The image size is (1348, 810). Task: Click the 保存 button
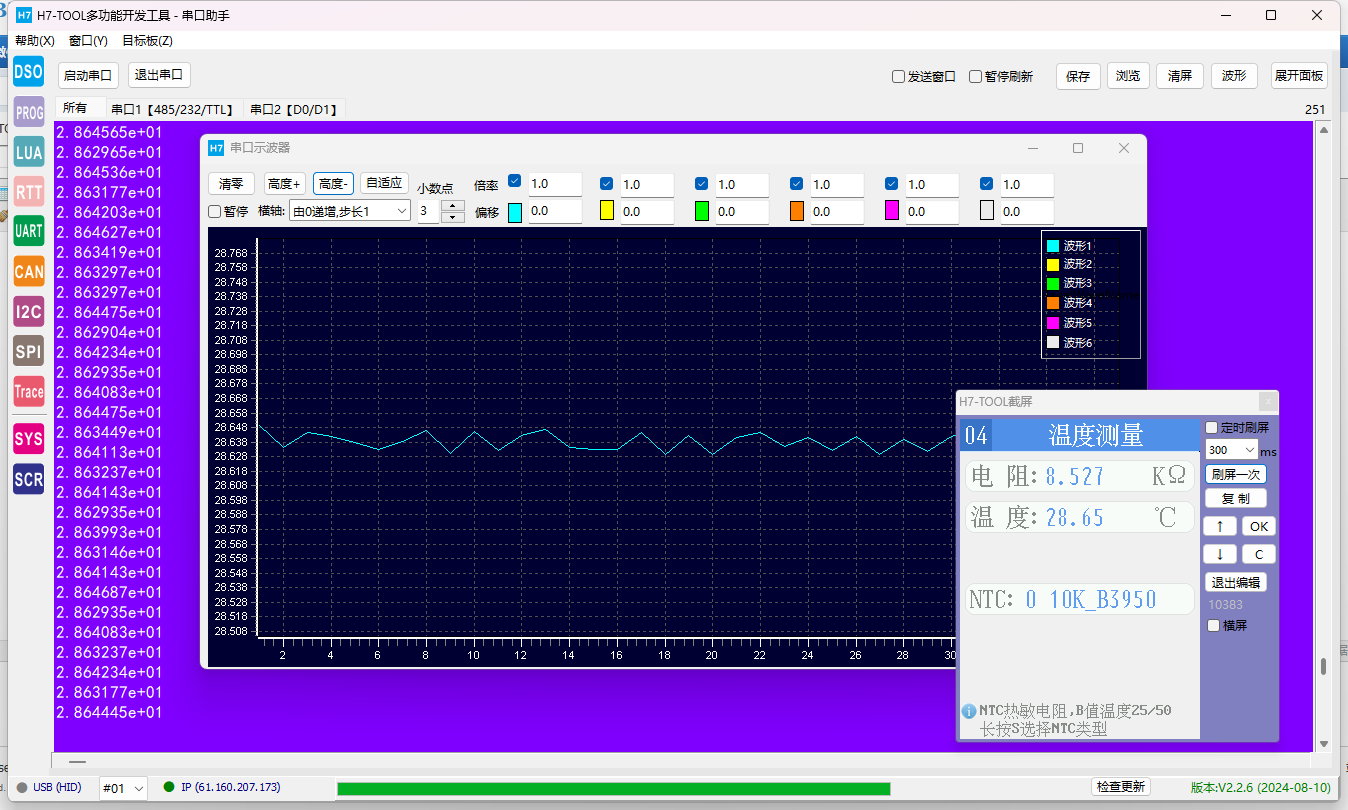tap(1078, 76)
